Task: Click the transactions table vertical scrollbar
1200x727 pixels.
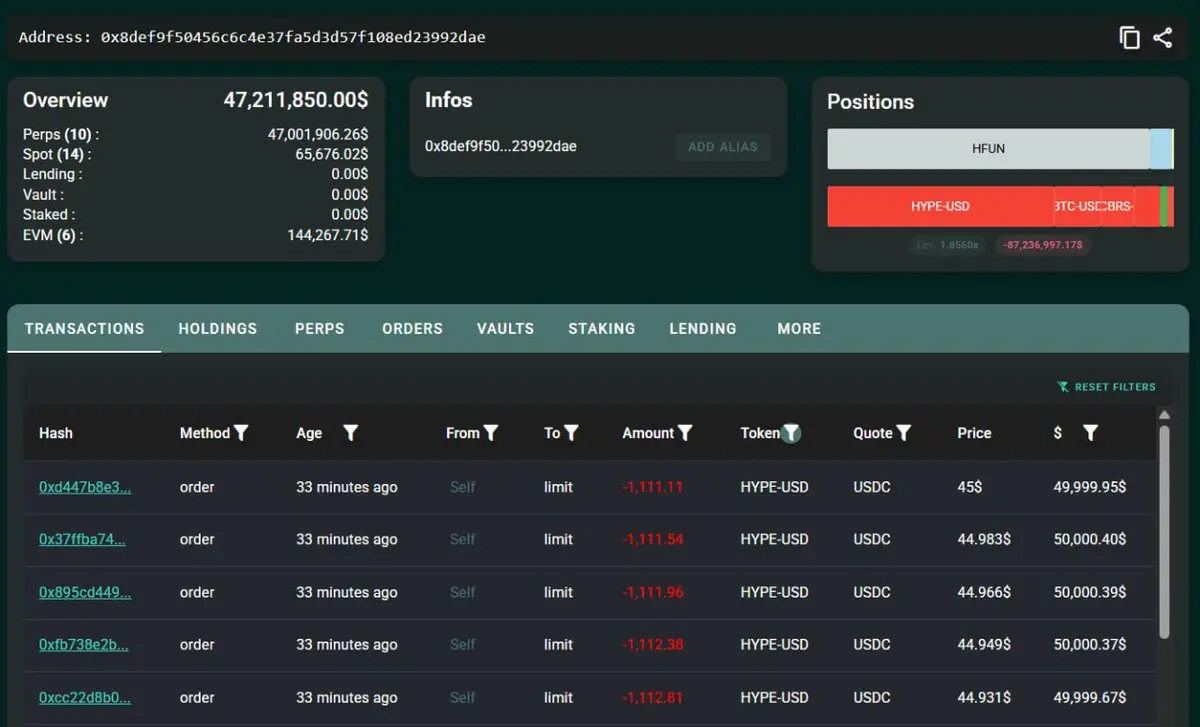Action: [x=1164, y=532]
